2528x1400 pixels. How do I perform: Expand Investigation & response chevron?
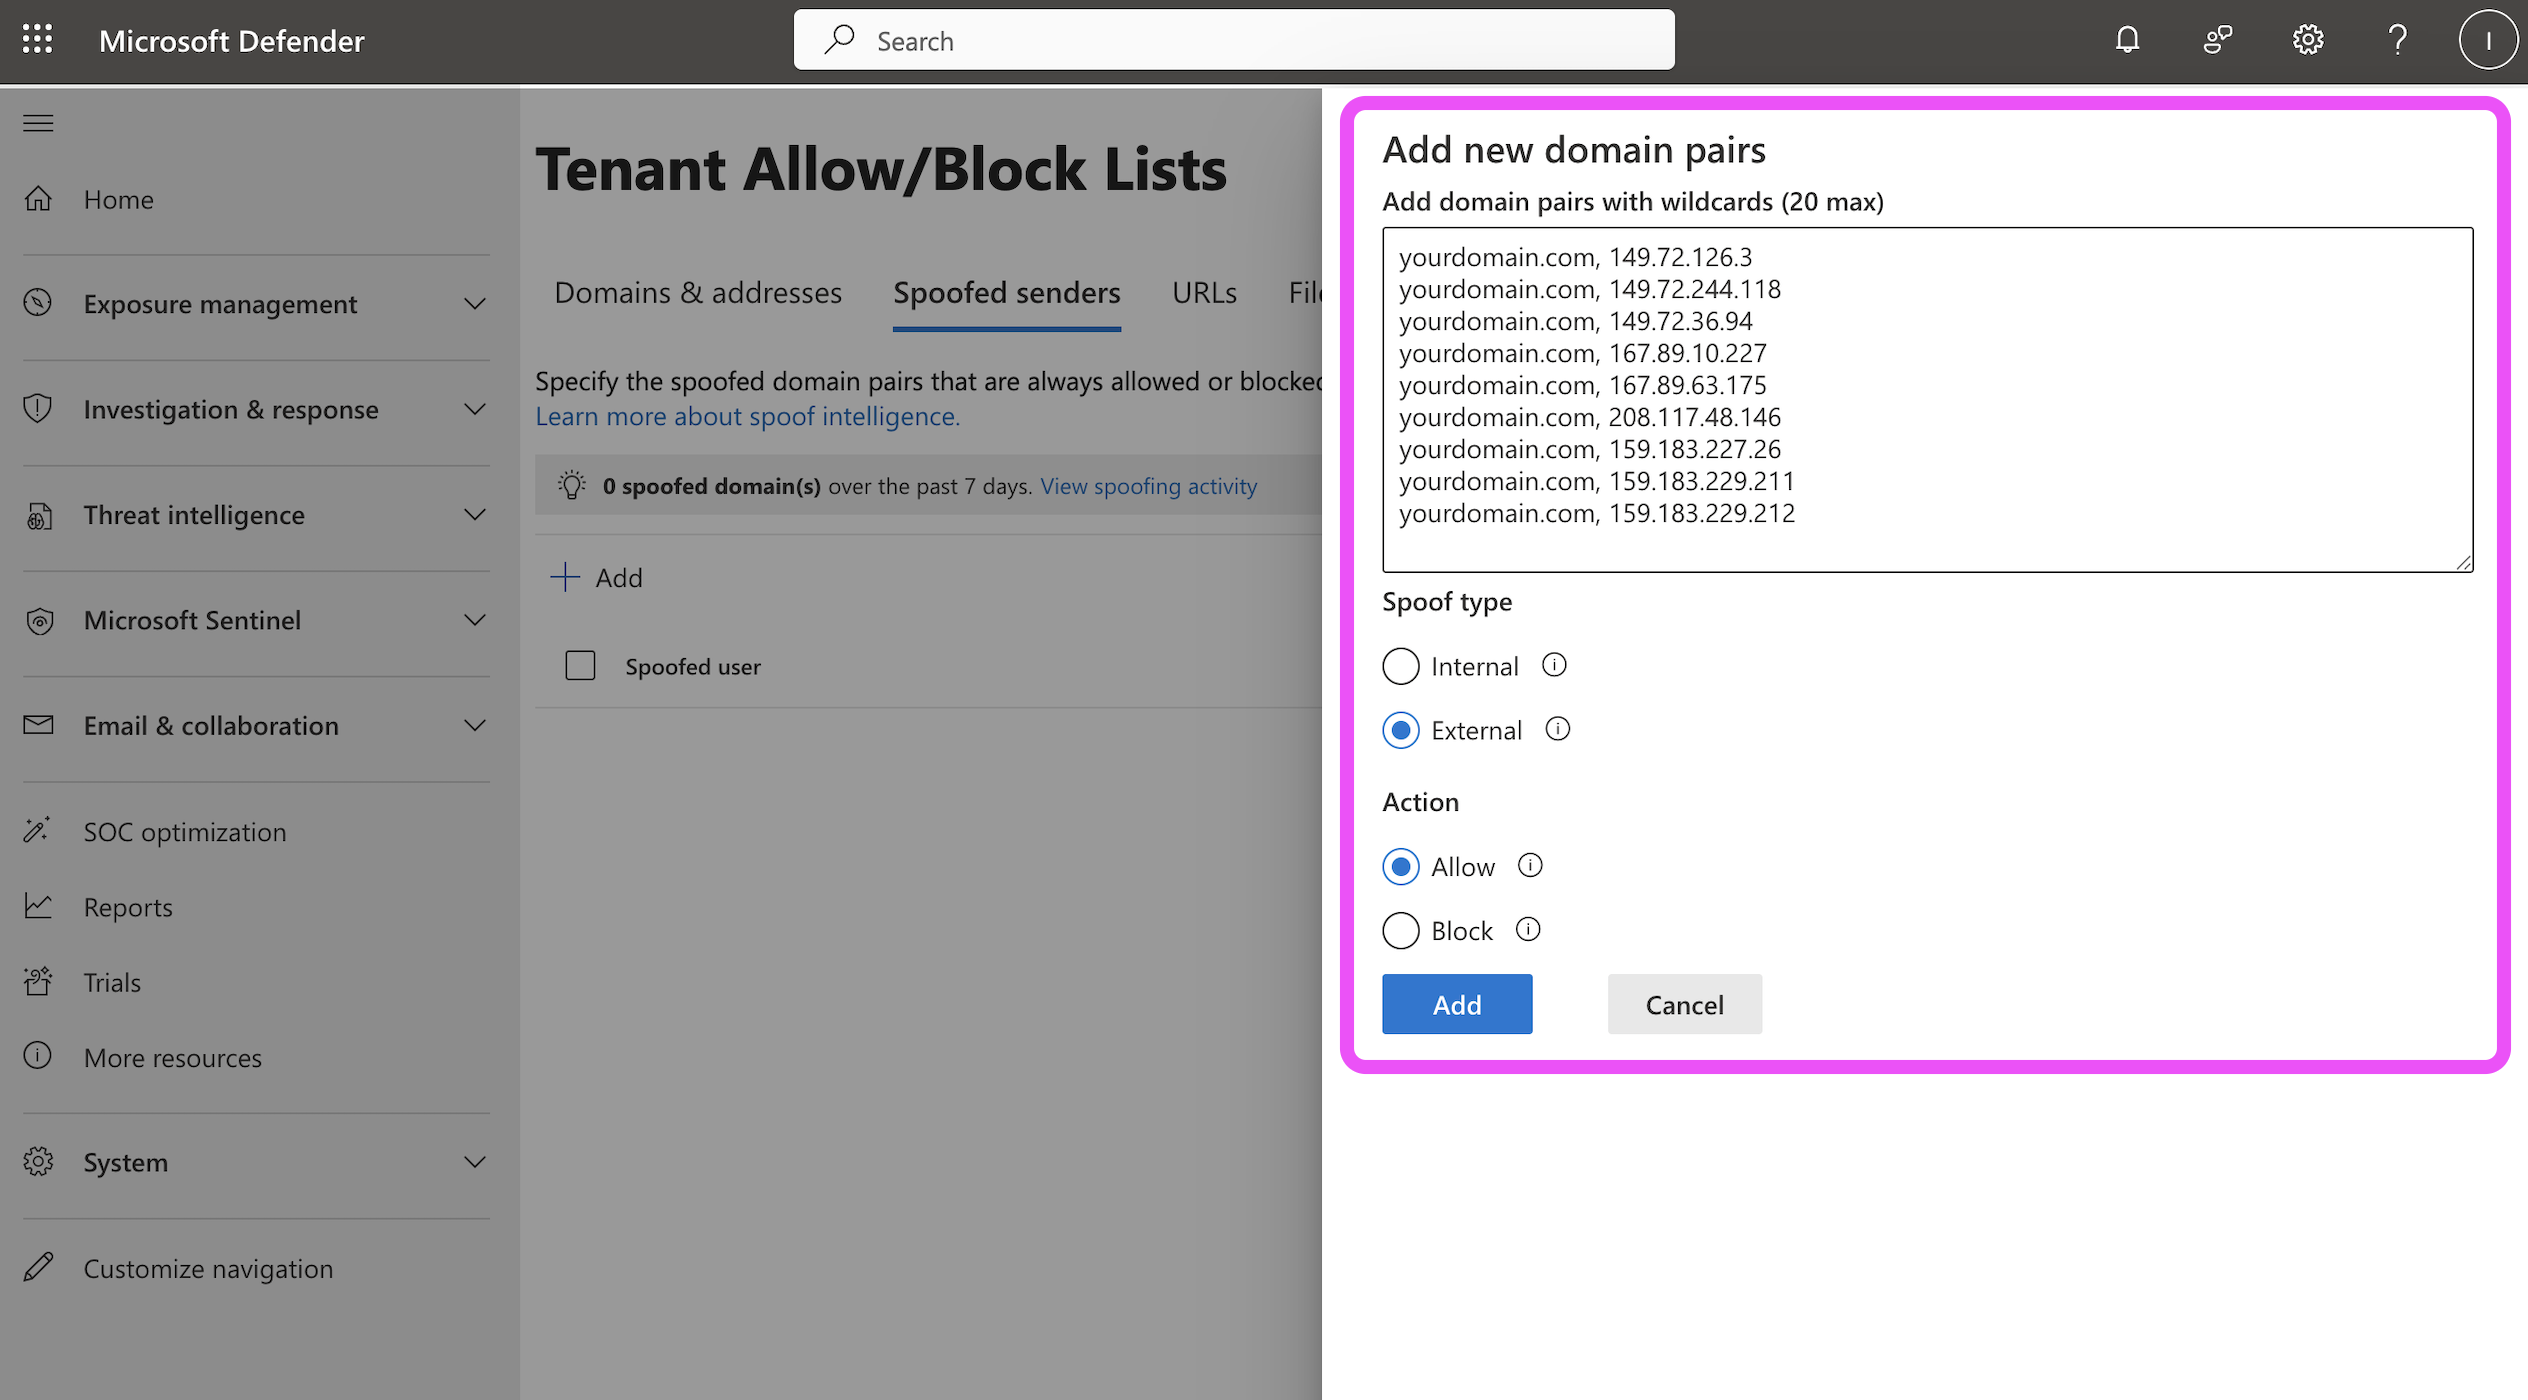(x=475, y=409)
